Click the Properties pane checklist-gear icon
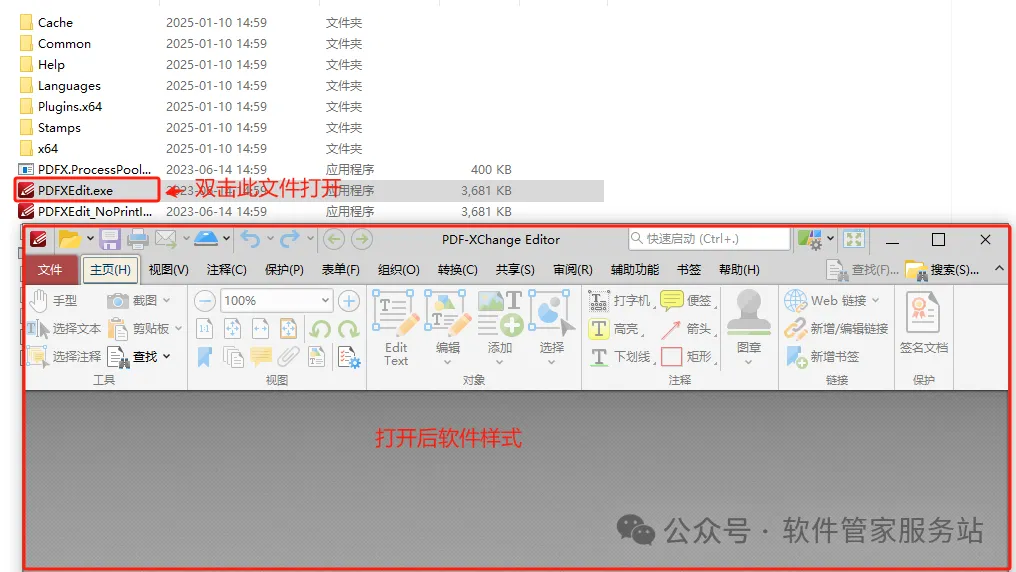Image resolution: width=1016 pixels, height=572 pixels. tap(349, 357)
